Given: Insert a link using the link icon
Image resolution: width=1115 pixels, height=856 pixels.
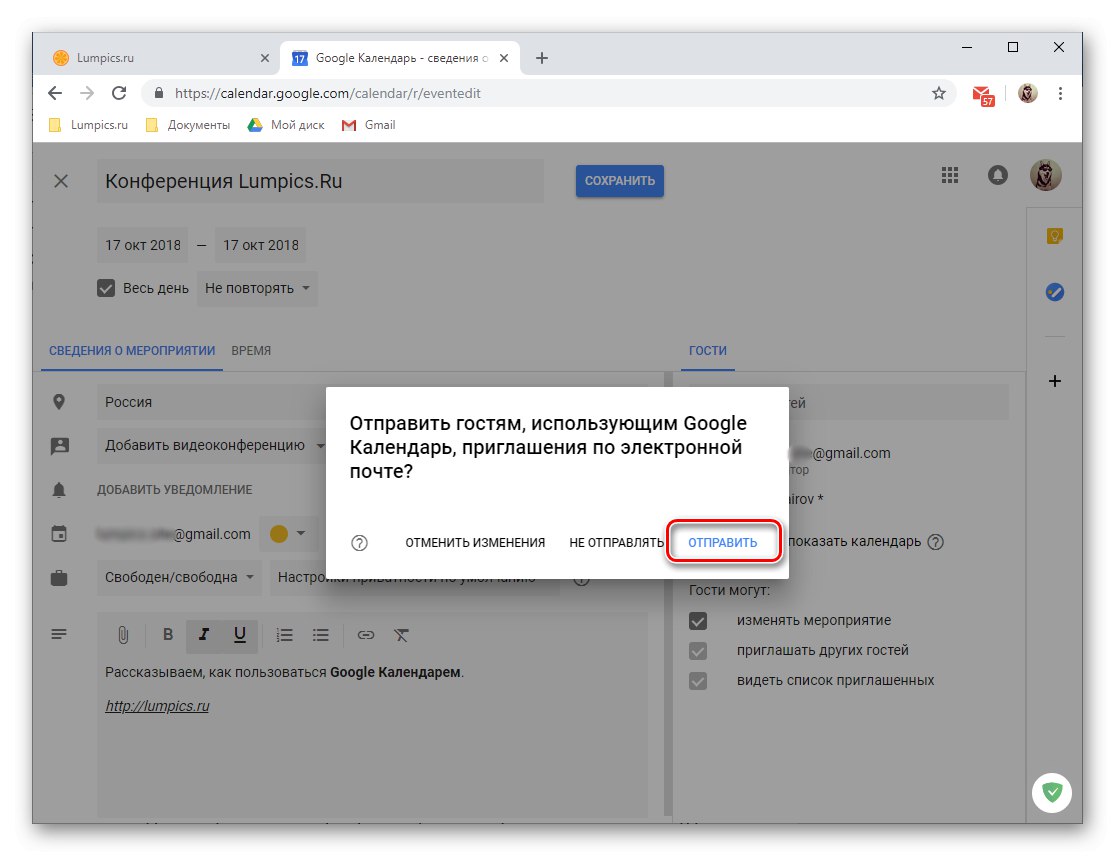Looking at the screenshot, I should (363, 634).
